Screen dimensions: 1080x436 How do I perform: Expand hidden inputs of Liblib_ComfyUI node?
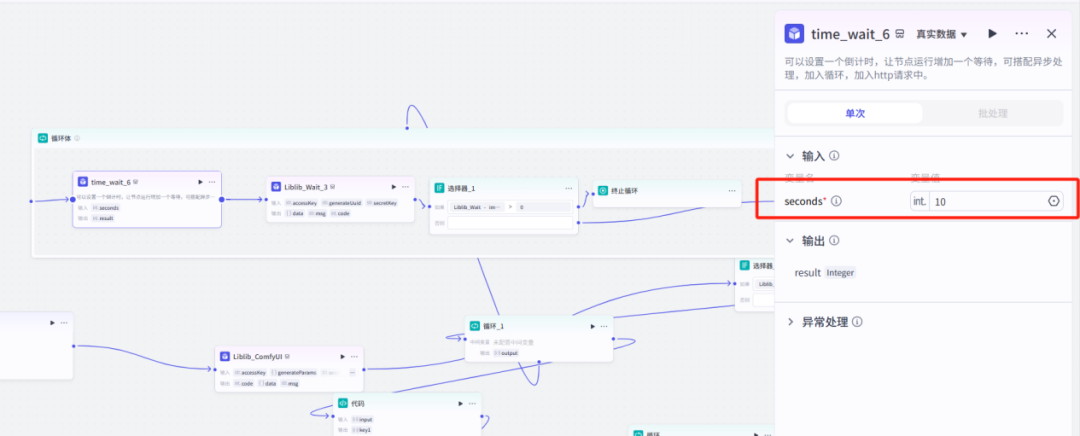click(x=352, y=373)
